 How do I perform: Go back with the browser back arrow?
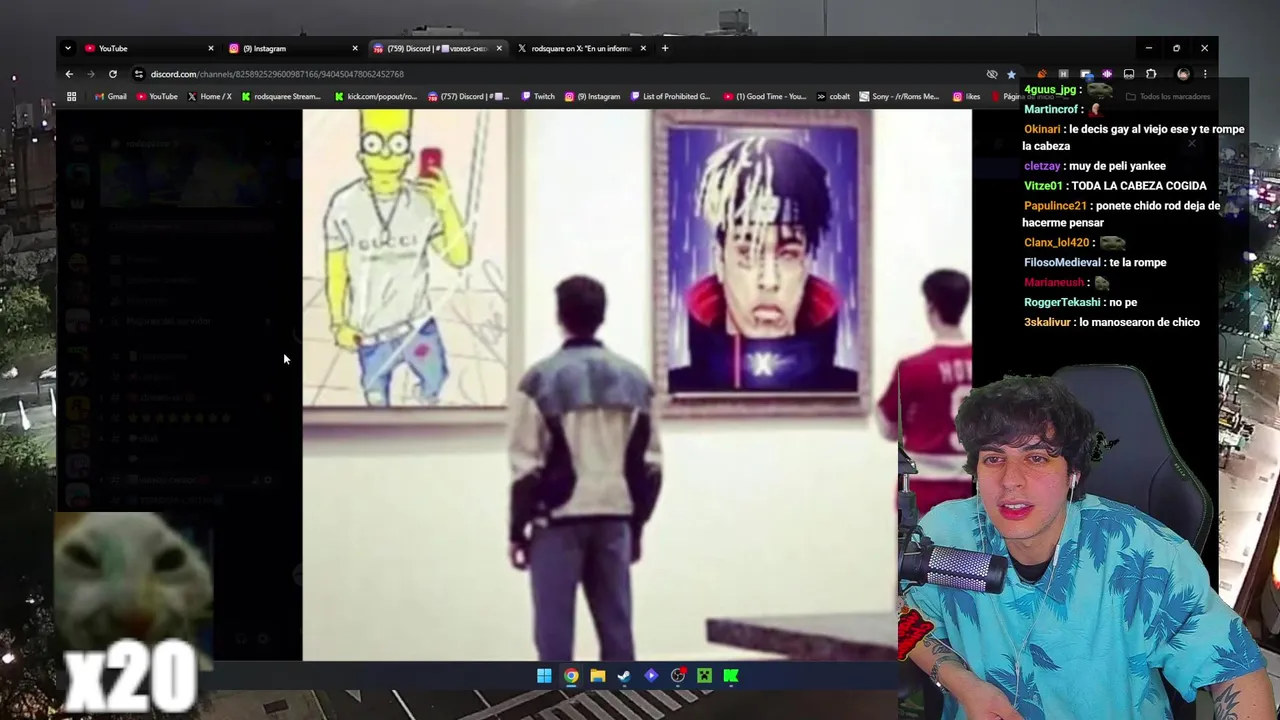pyautogui.click(x=69, y=74)
